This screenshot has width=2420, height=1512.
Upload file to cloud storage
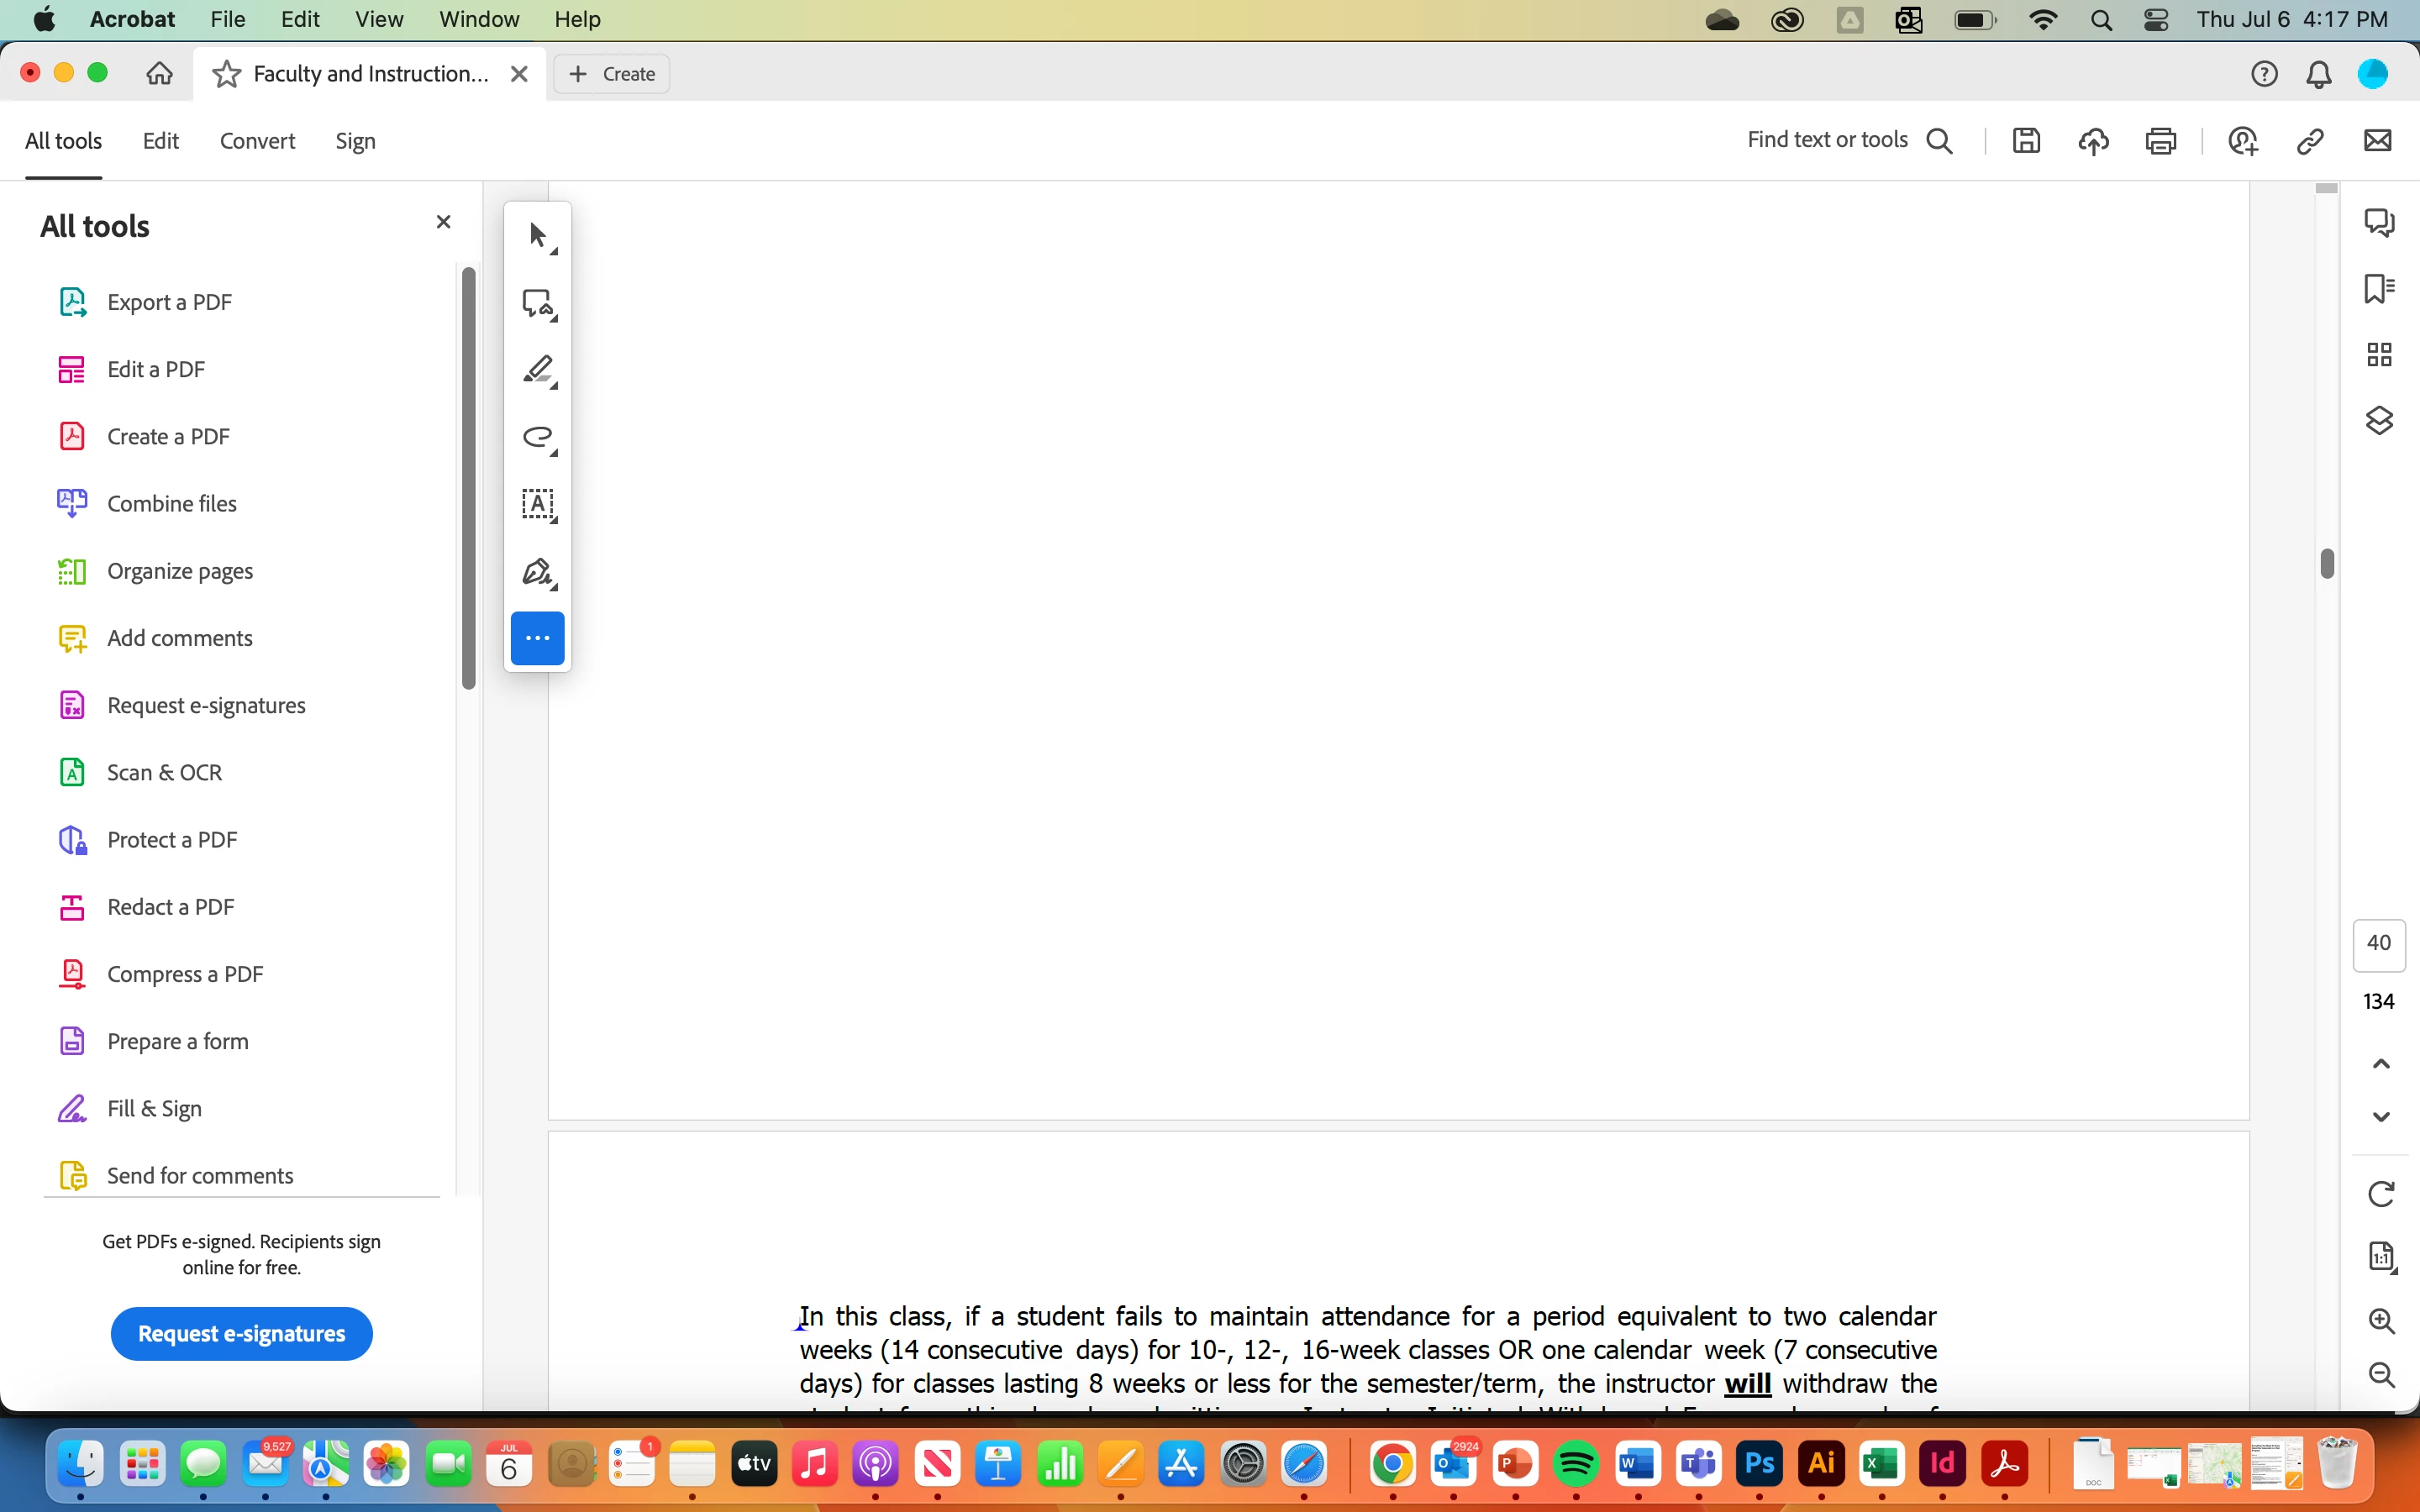click(x=2093, y=141)
